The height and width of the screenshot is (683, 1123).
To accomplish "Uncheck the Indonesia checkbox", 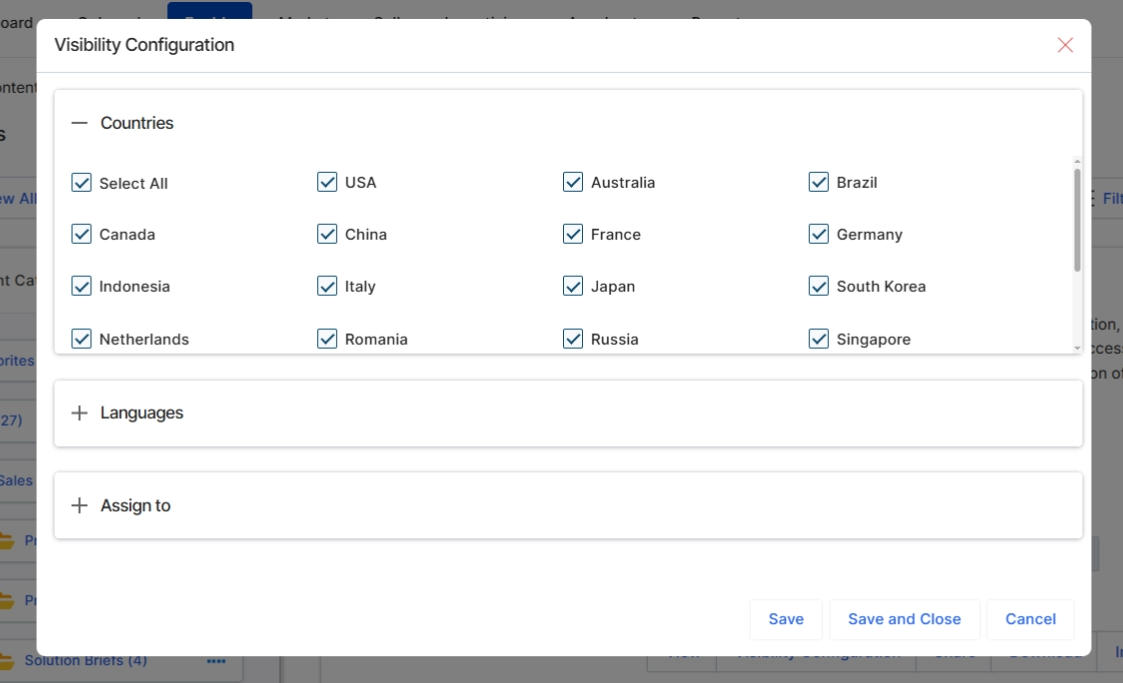I will [x=82, y=286].
